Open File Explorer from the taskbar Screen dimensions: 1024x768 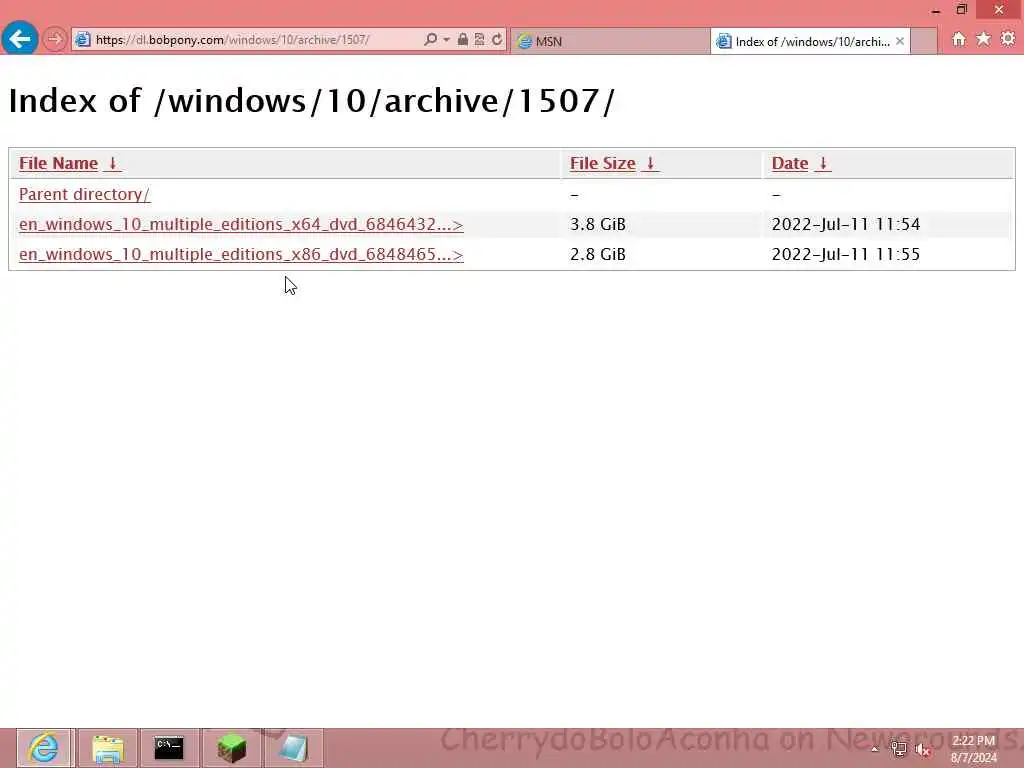coord(108,748)
